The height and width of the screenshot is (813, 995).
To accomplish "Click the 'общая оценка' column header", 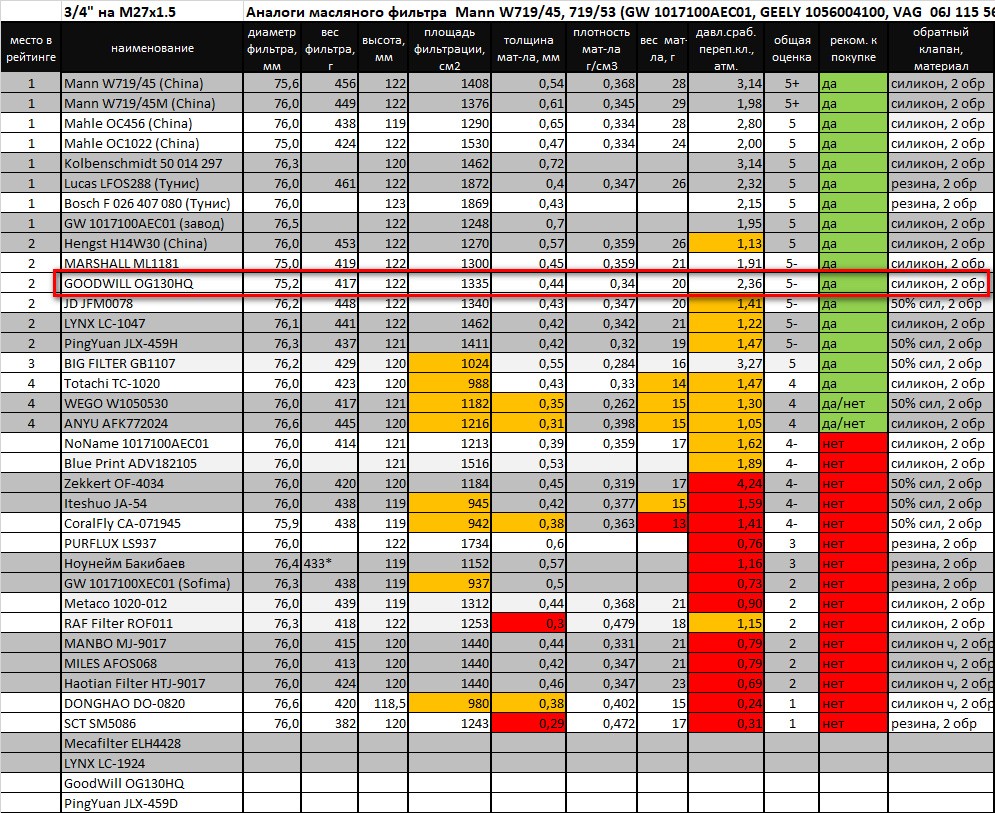I will 792,48.
